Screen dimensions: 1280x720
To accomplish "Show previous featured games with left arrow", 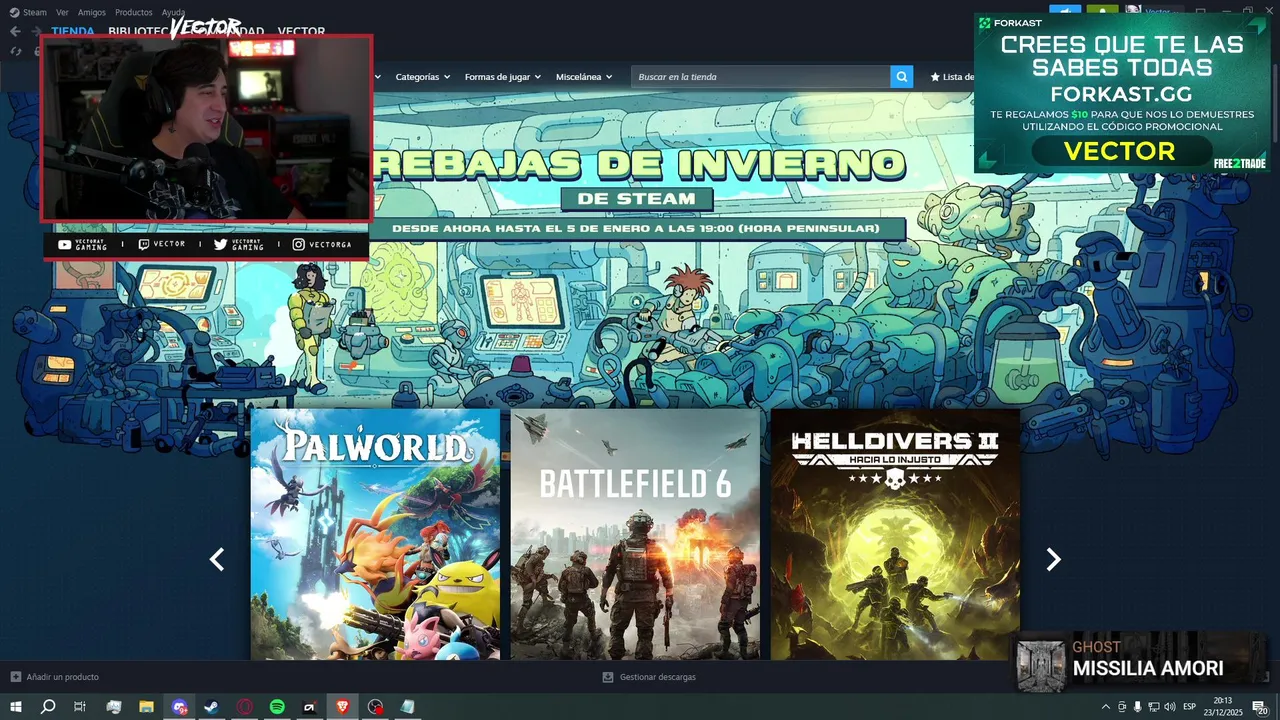I will coord(217,560).
